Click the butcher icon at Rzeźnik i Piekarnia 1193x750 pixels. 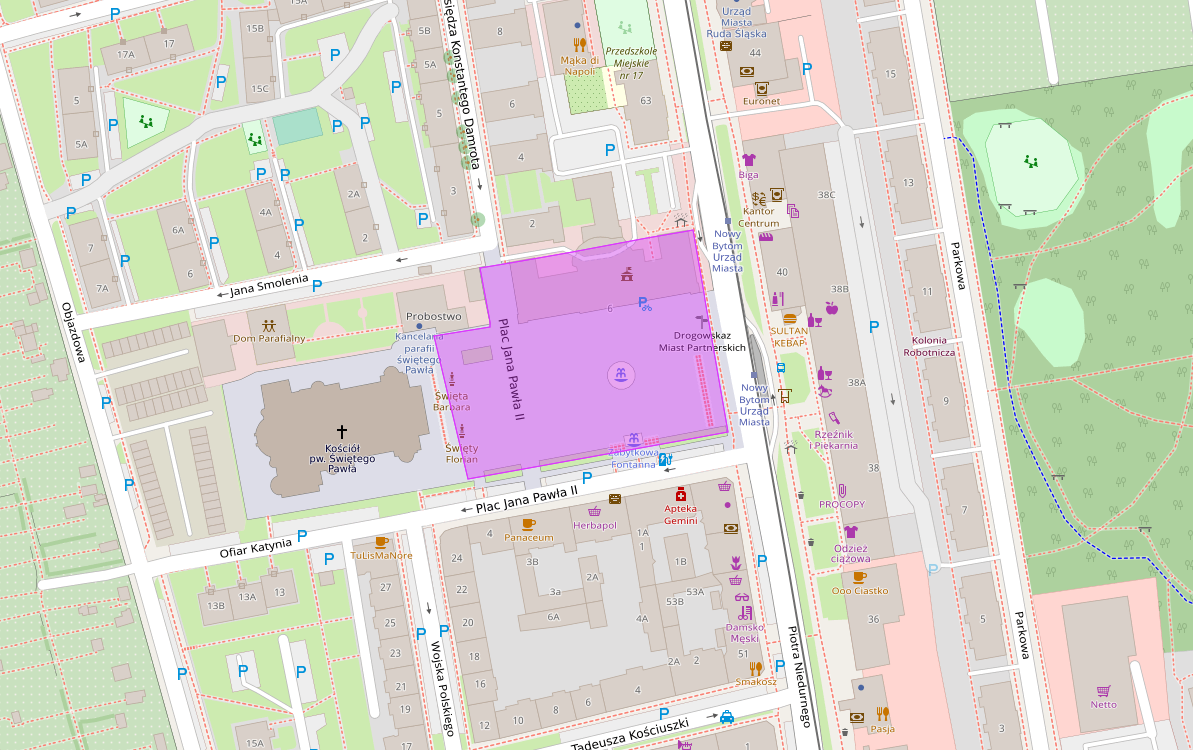[x=834, y=418]
